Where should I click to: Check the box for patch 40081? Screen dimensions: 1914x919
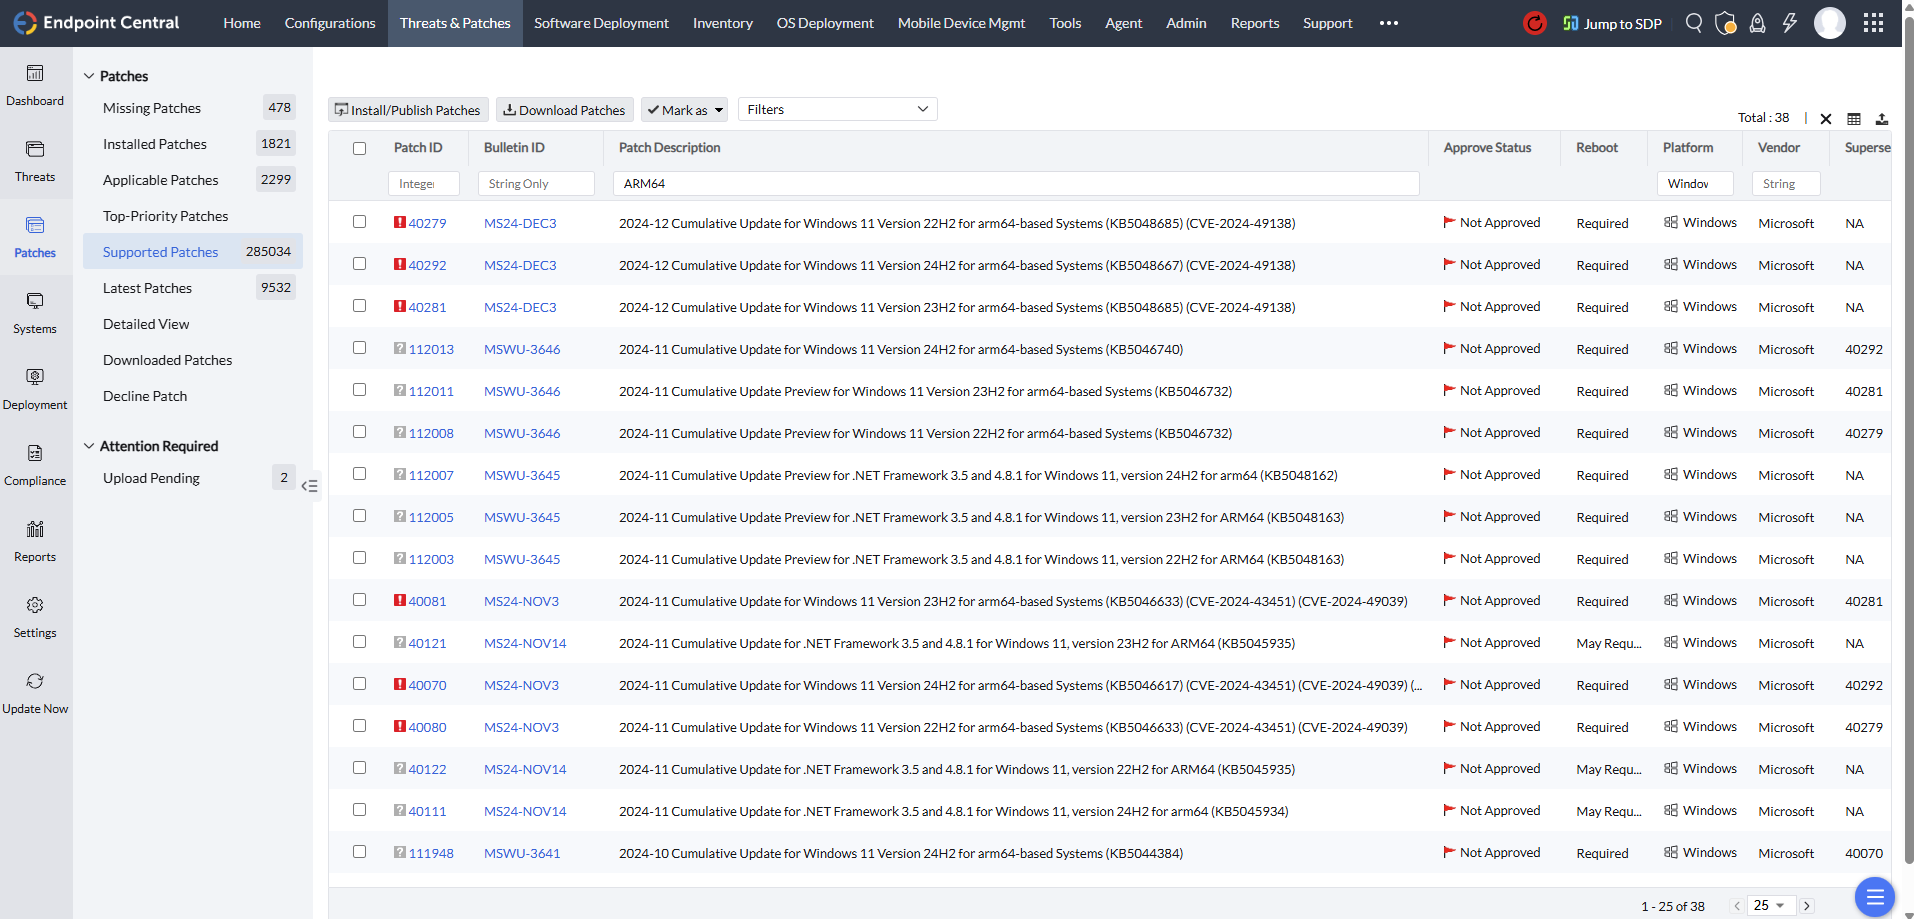click(x=360, y=600)
